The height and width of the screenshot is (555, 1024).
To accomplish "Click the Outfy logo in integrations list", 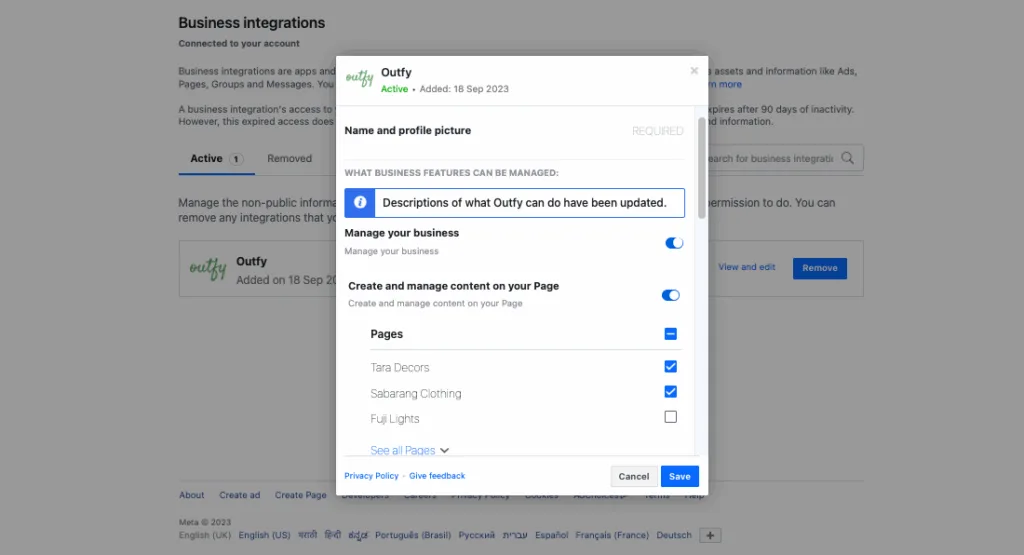I will click(208, 268).
